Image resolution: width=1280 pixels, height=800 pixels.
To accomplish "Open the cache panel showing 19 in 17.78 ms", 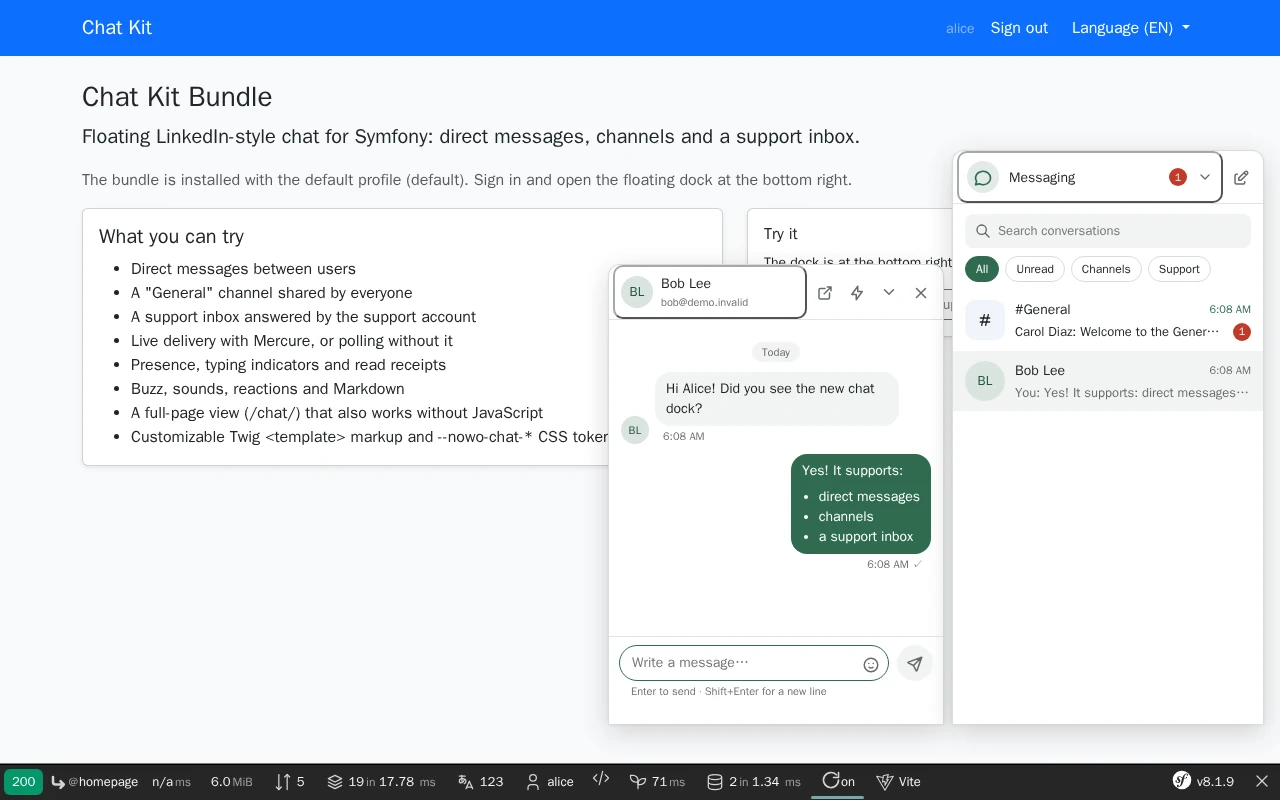I will [x=381, y=782].
